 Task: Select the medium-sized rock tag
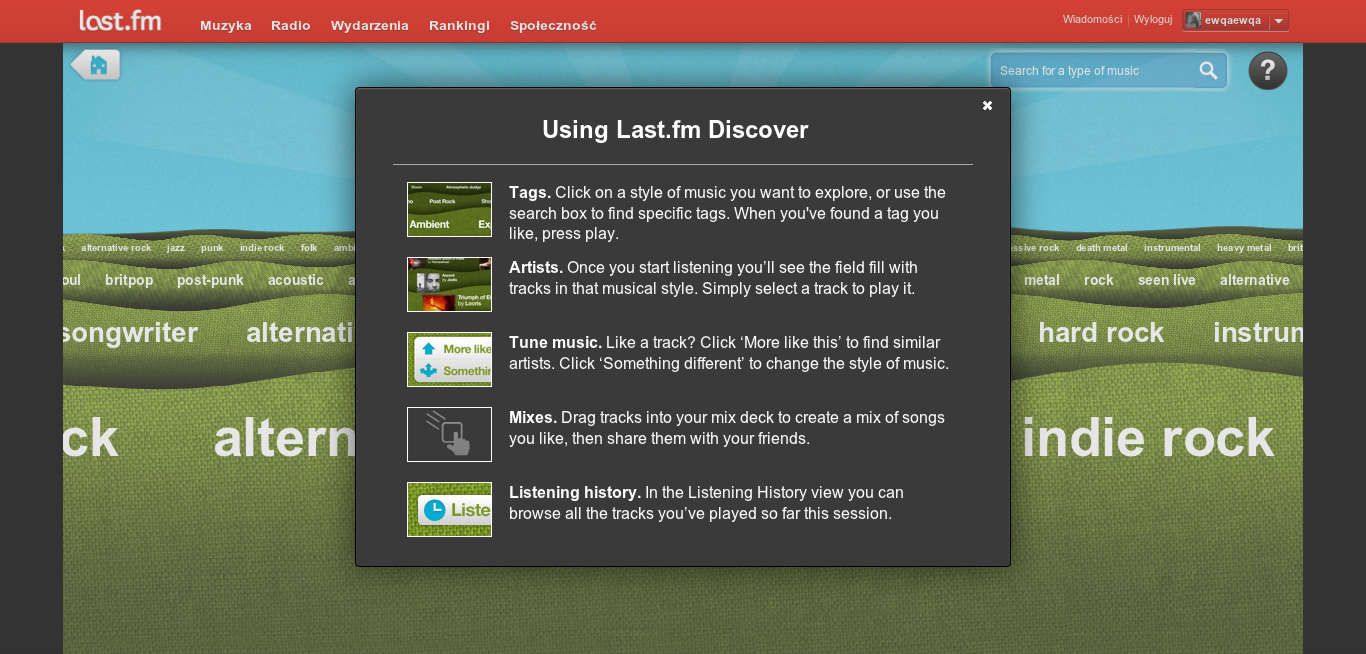pos(1099,280)
